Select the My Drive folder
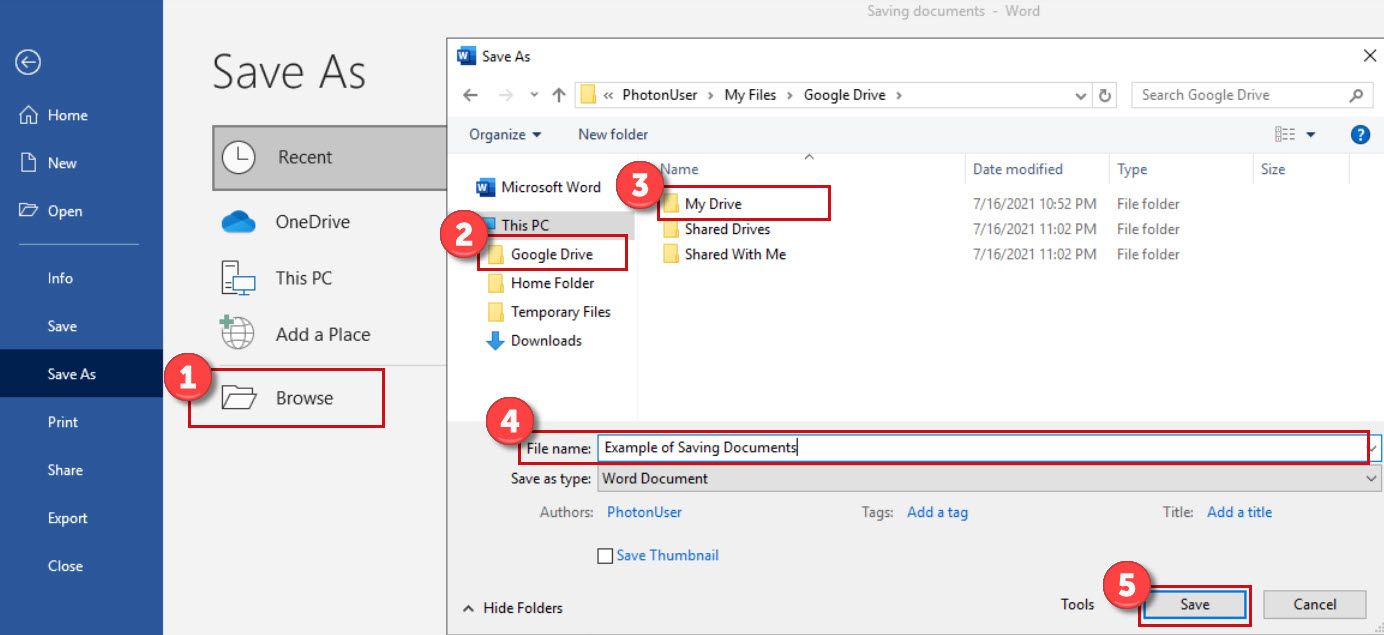The width and height of the screenshot is (1384, 635). (713, 204)
